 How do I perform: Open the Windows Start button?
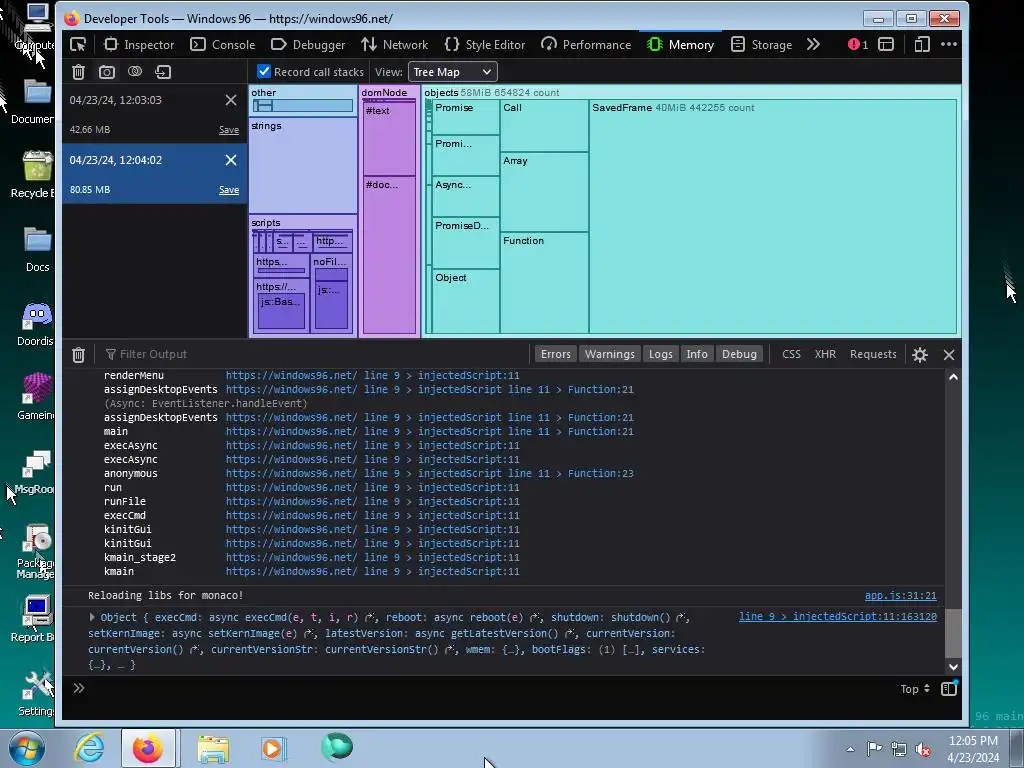(x=27, y=748)
